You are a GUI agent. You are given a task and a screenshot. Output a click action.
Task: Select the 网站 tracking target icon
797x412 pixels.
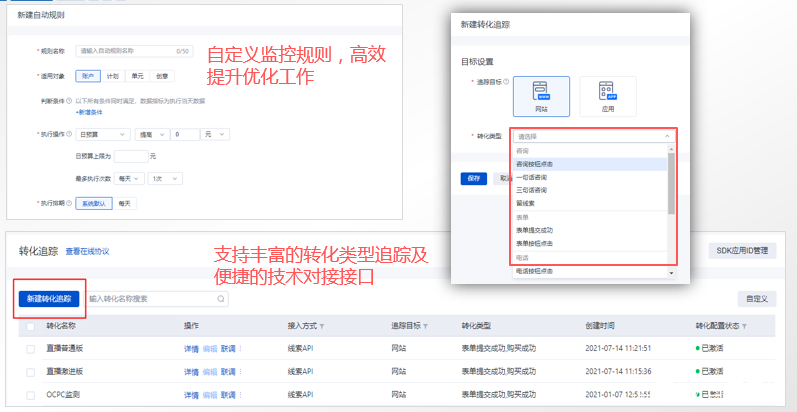click(x=541, y=97)
